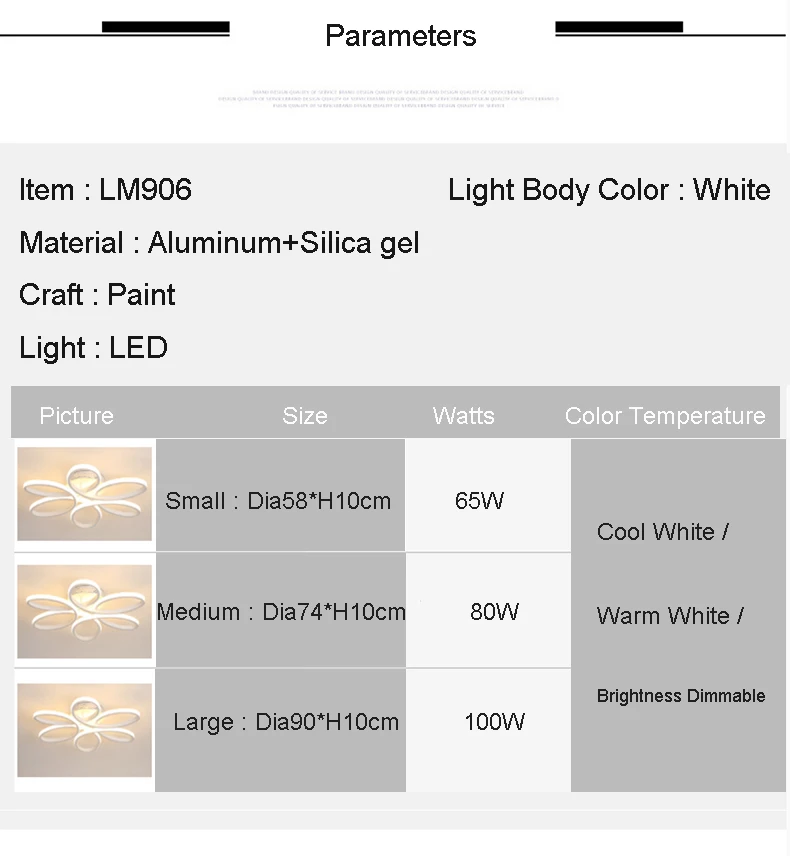Select the Small Dia58*H10cm size cell

point(281,495)
